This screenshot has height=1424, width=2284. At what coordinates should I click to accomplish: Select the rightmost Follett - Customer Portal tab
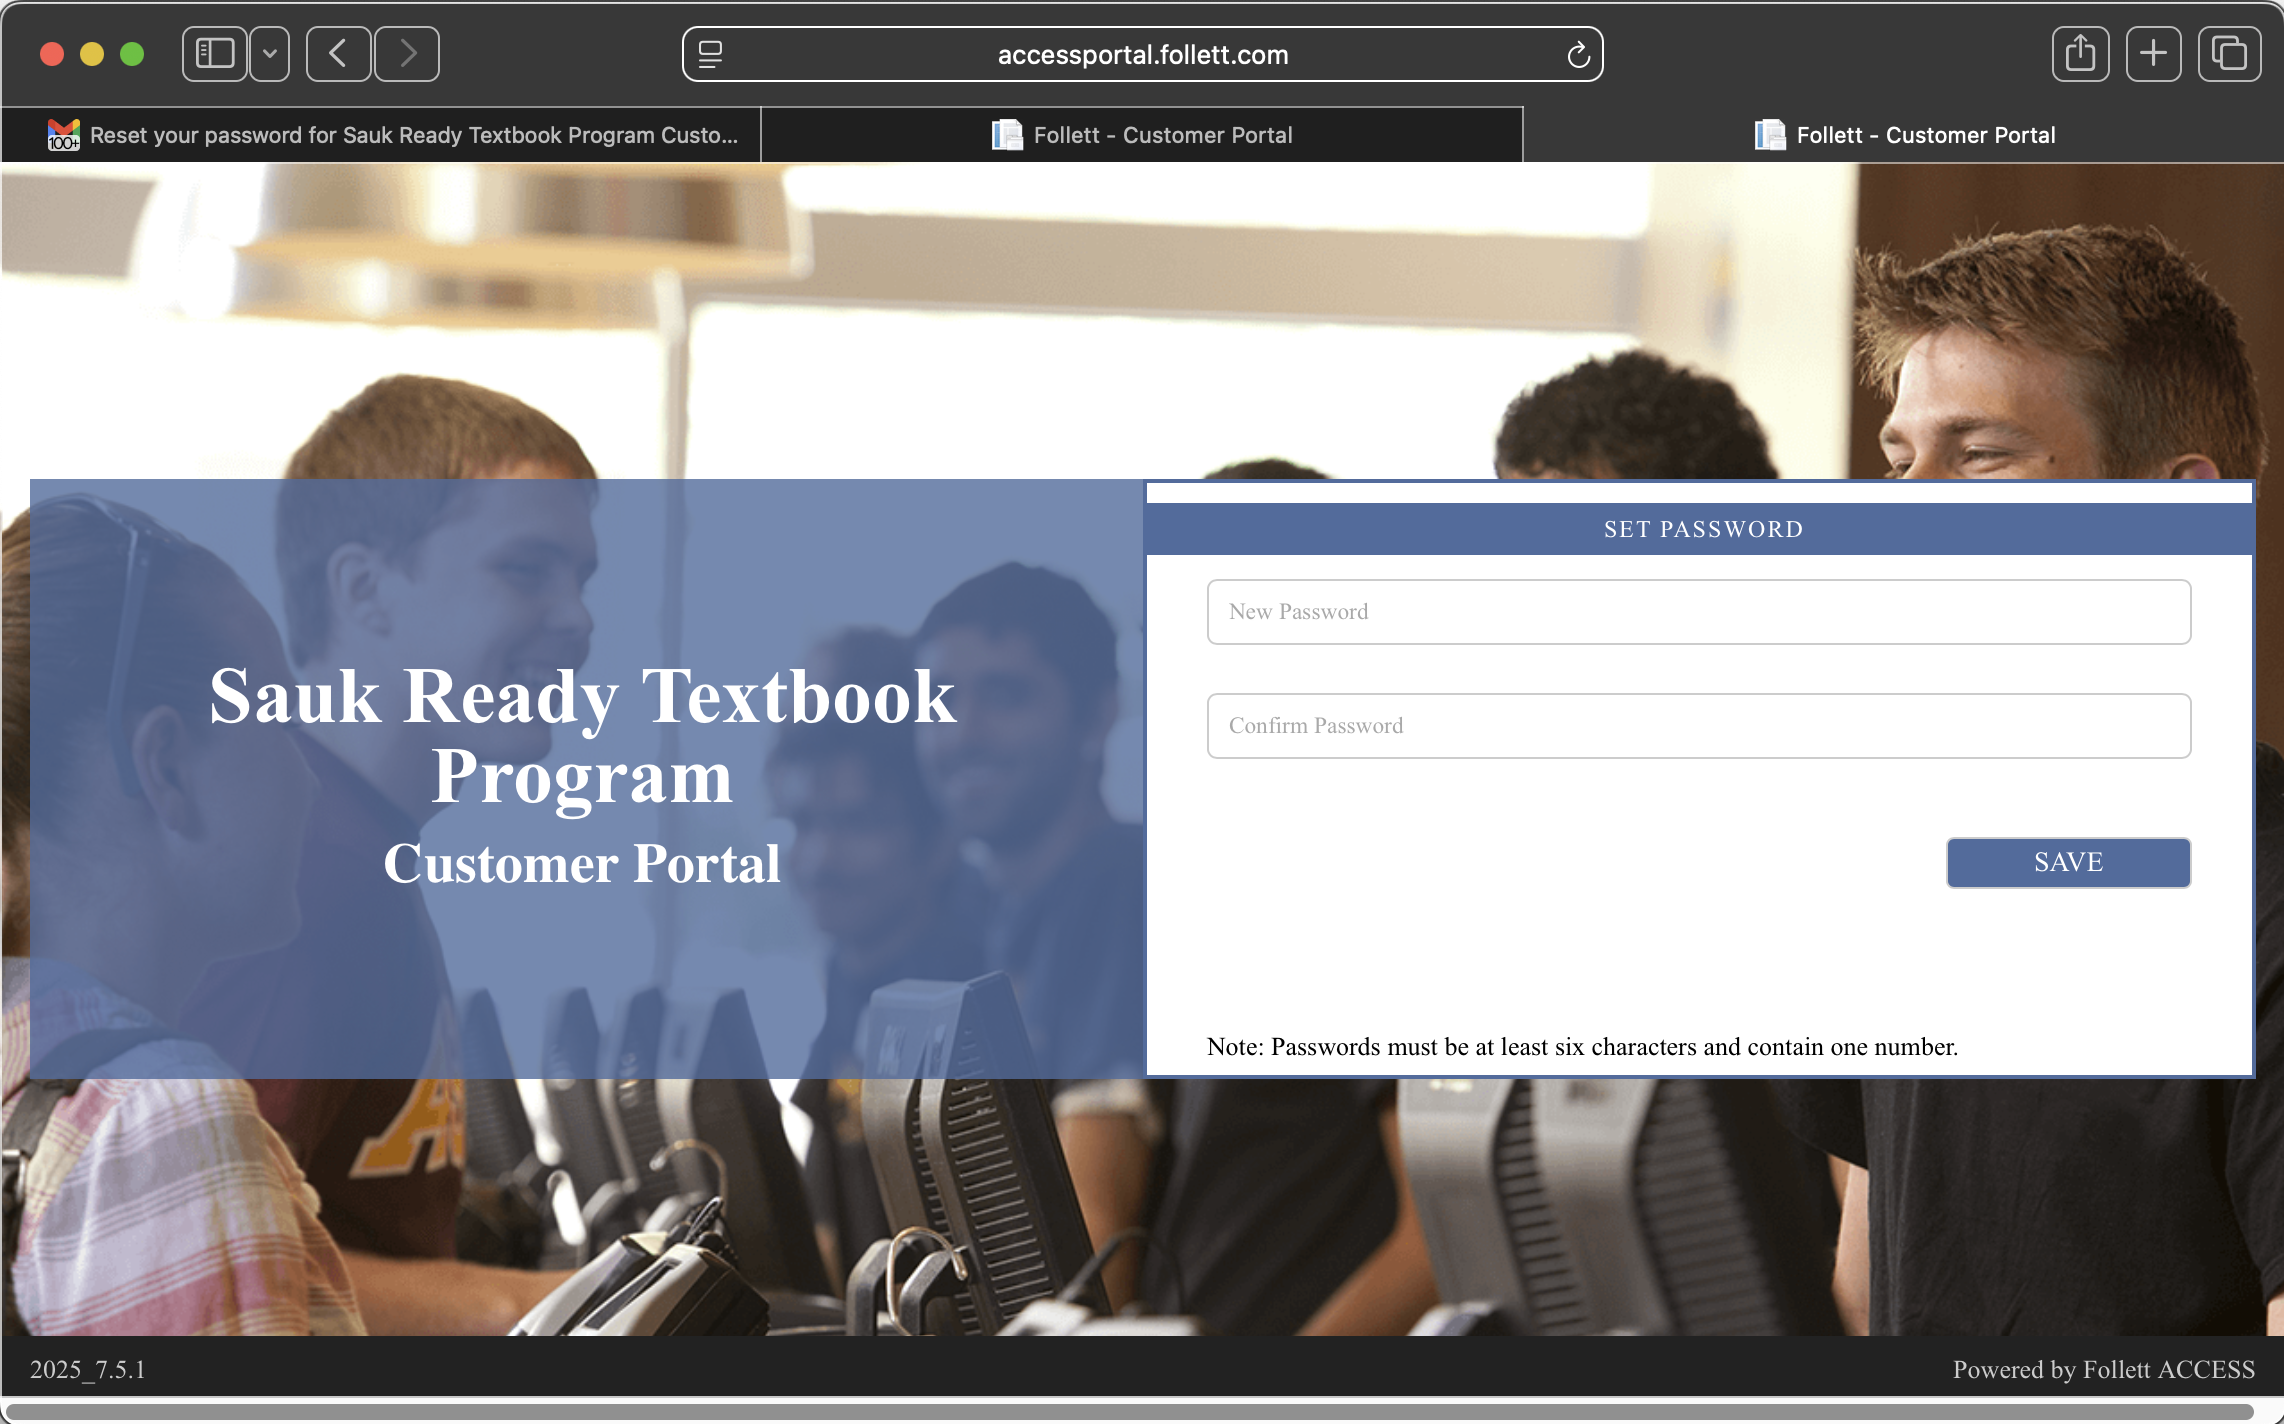coord(1904,135)
